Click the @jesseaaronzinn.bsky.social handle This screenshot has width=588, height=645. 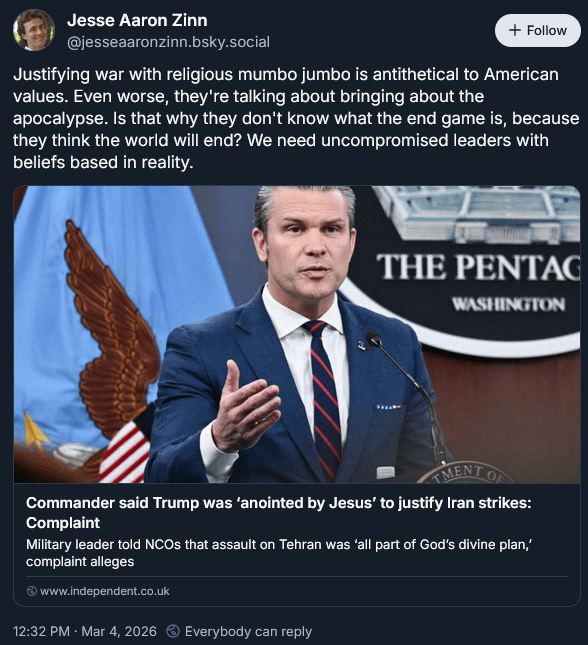click(168, 42)
